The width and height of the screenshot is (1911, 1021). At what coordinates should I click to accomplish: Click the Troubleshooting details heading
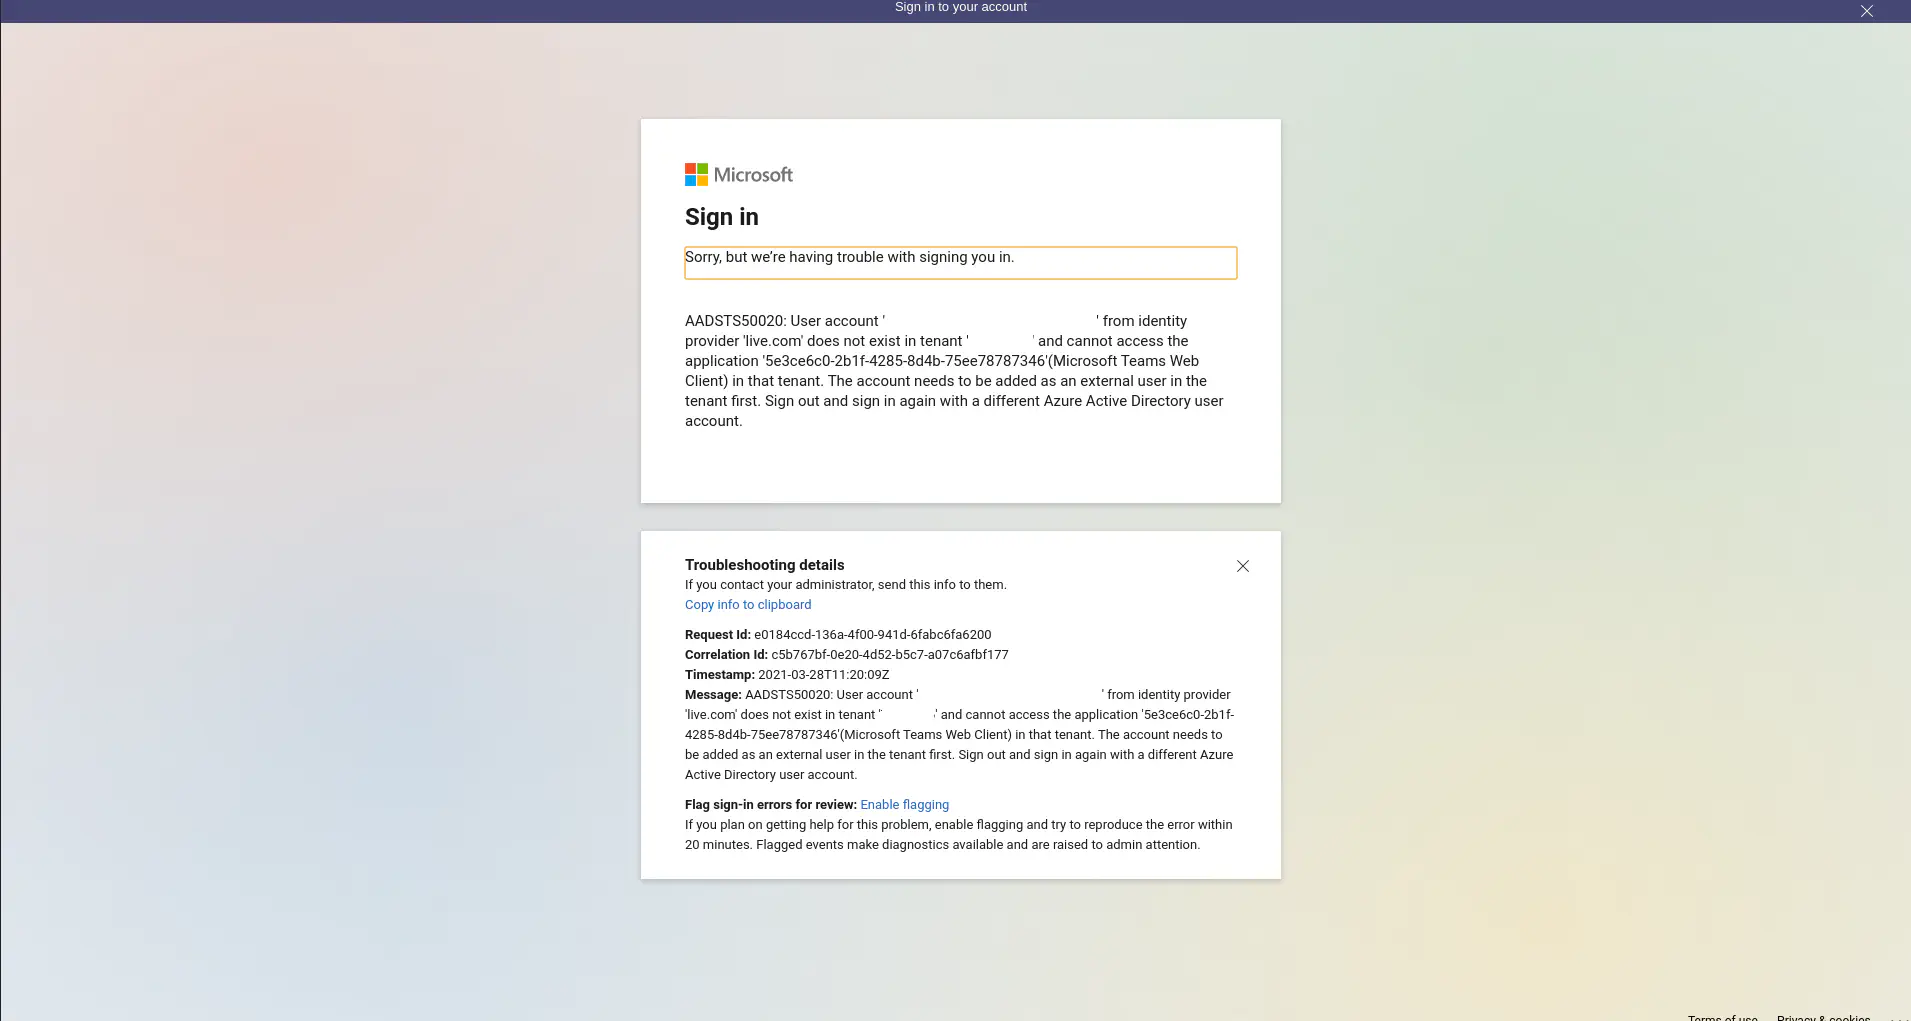764,565
